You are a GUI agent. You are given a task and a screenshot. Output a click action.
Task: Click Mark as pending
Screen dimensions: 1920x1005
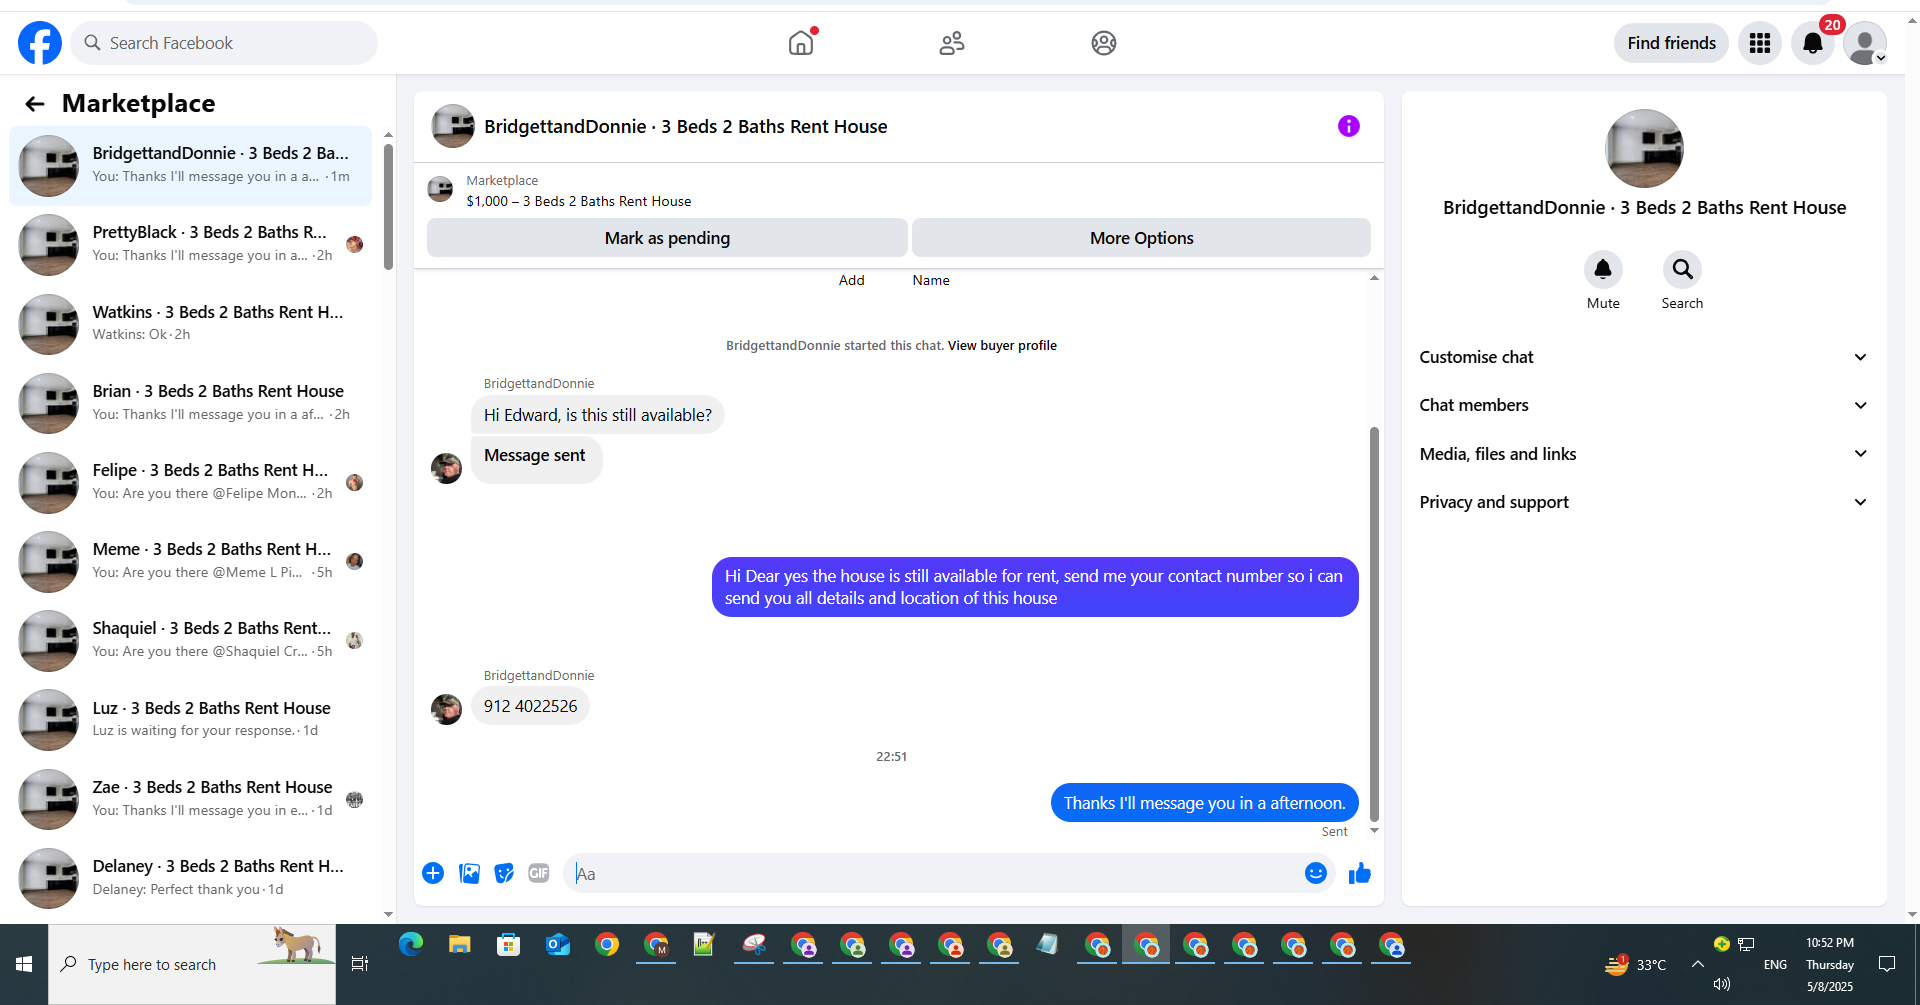(667, 238)
